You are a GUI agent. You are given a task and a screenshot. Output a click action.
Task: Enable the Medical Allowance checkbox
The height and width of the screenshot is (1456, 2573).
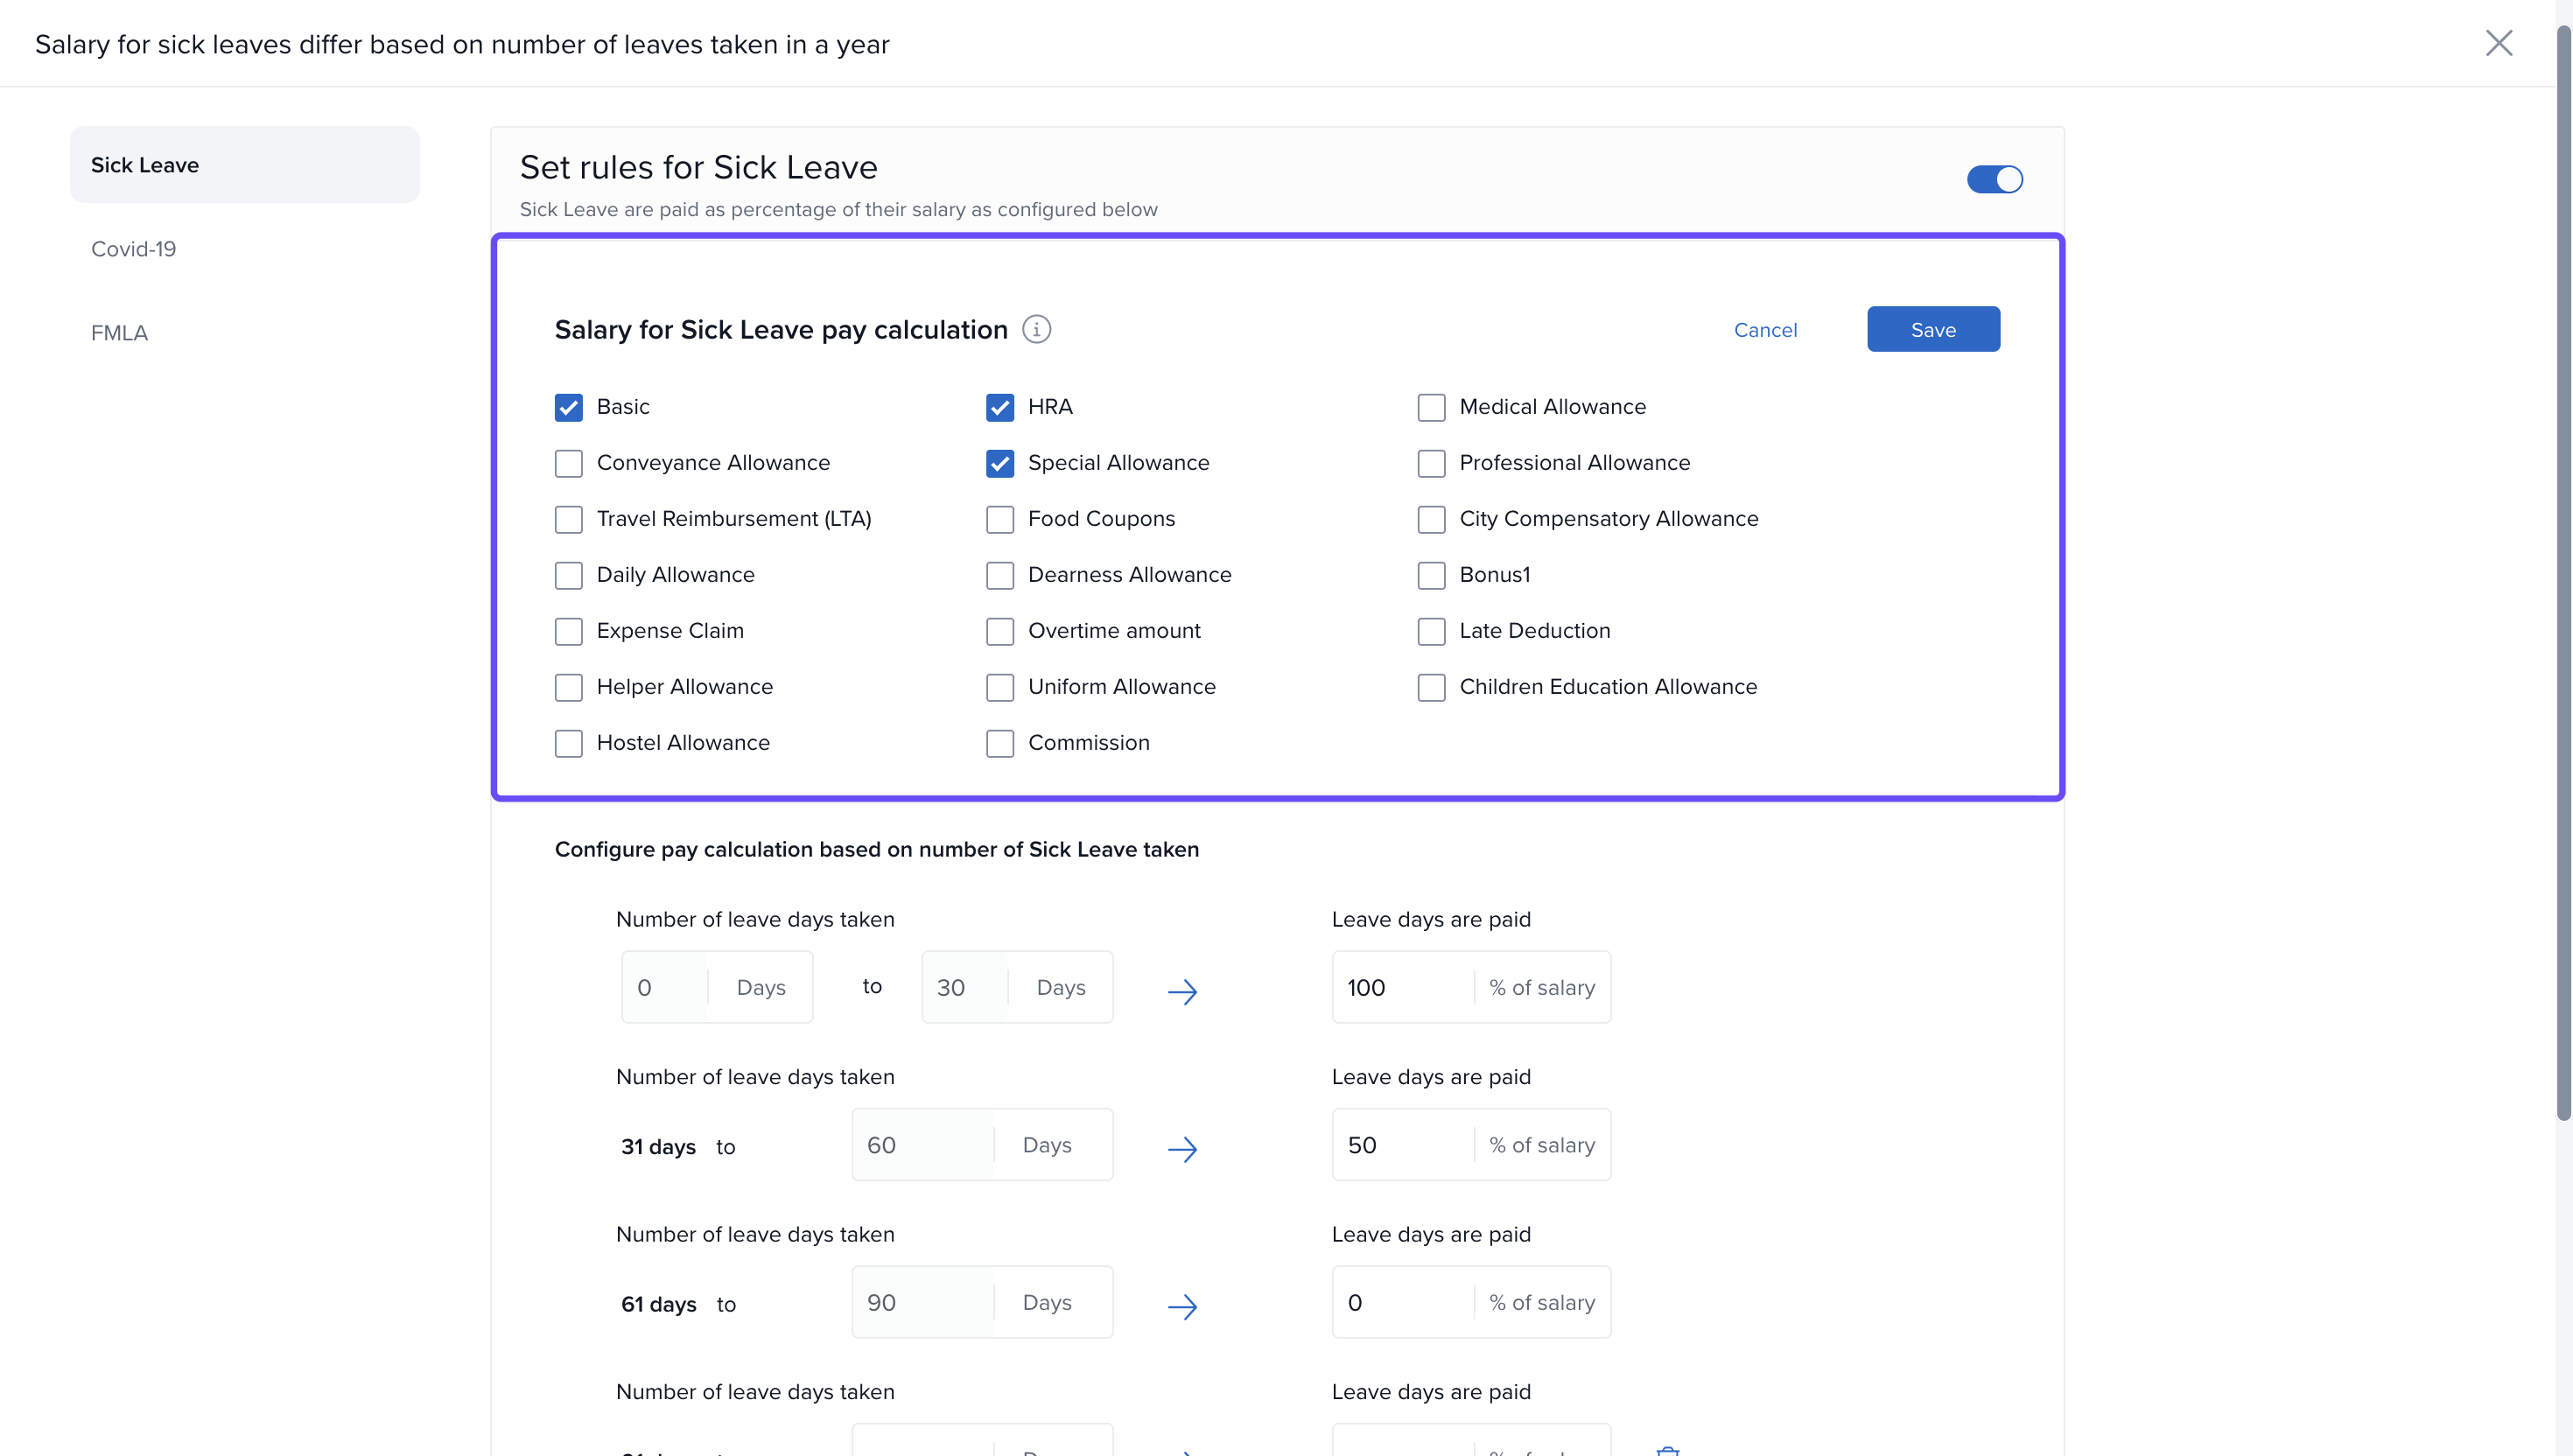tap(1430, 407)
